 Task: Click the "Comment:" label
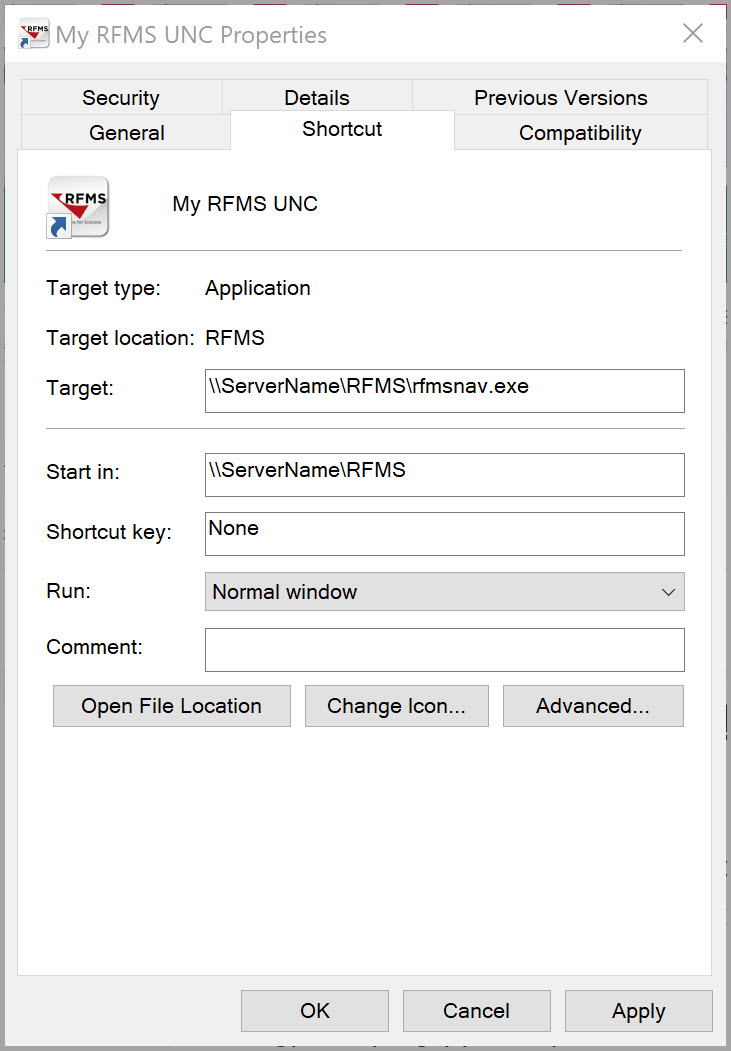click(94, 647)
